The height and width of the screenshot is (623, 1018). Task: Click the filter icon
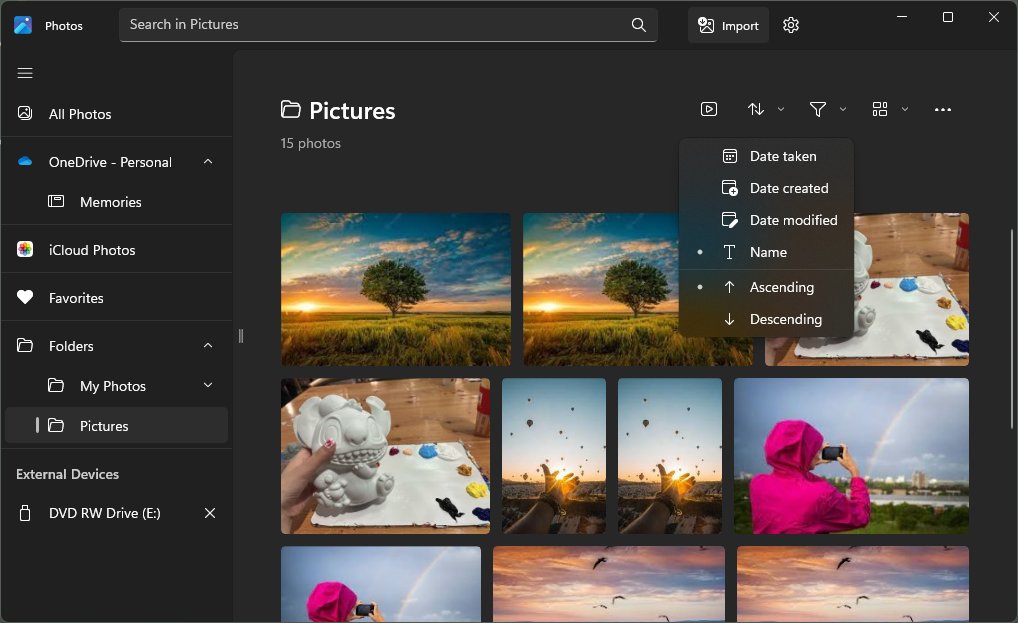[817, 109]
